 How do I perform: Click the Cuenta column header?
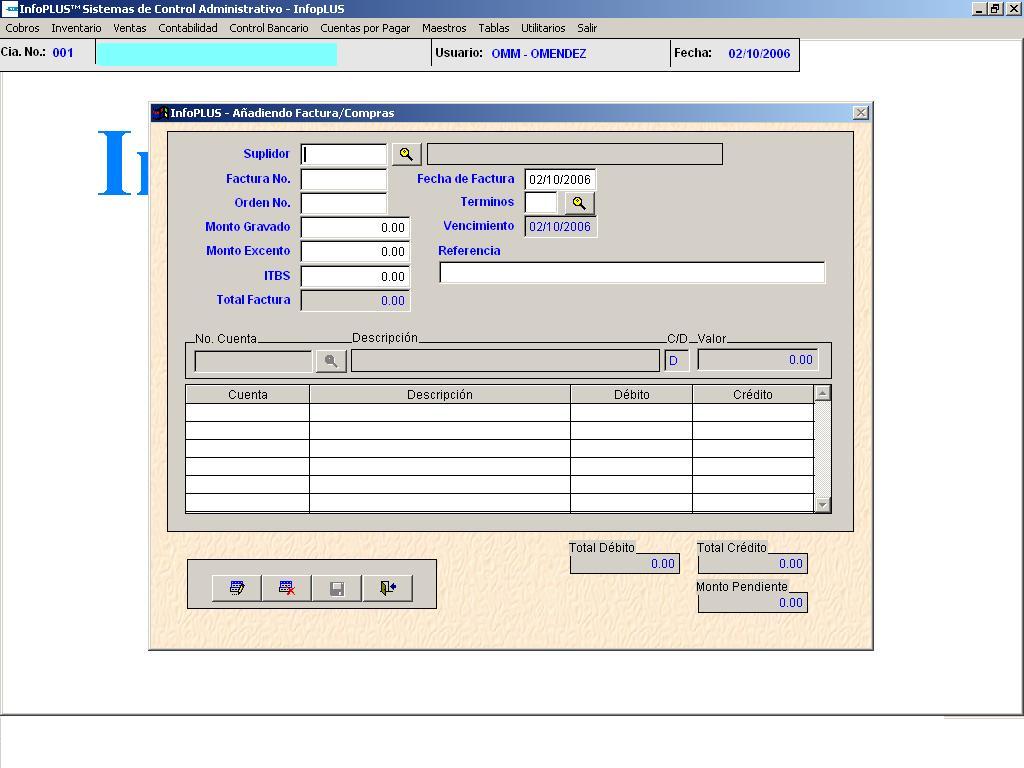pos(248,394)
